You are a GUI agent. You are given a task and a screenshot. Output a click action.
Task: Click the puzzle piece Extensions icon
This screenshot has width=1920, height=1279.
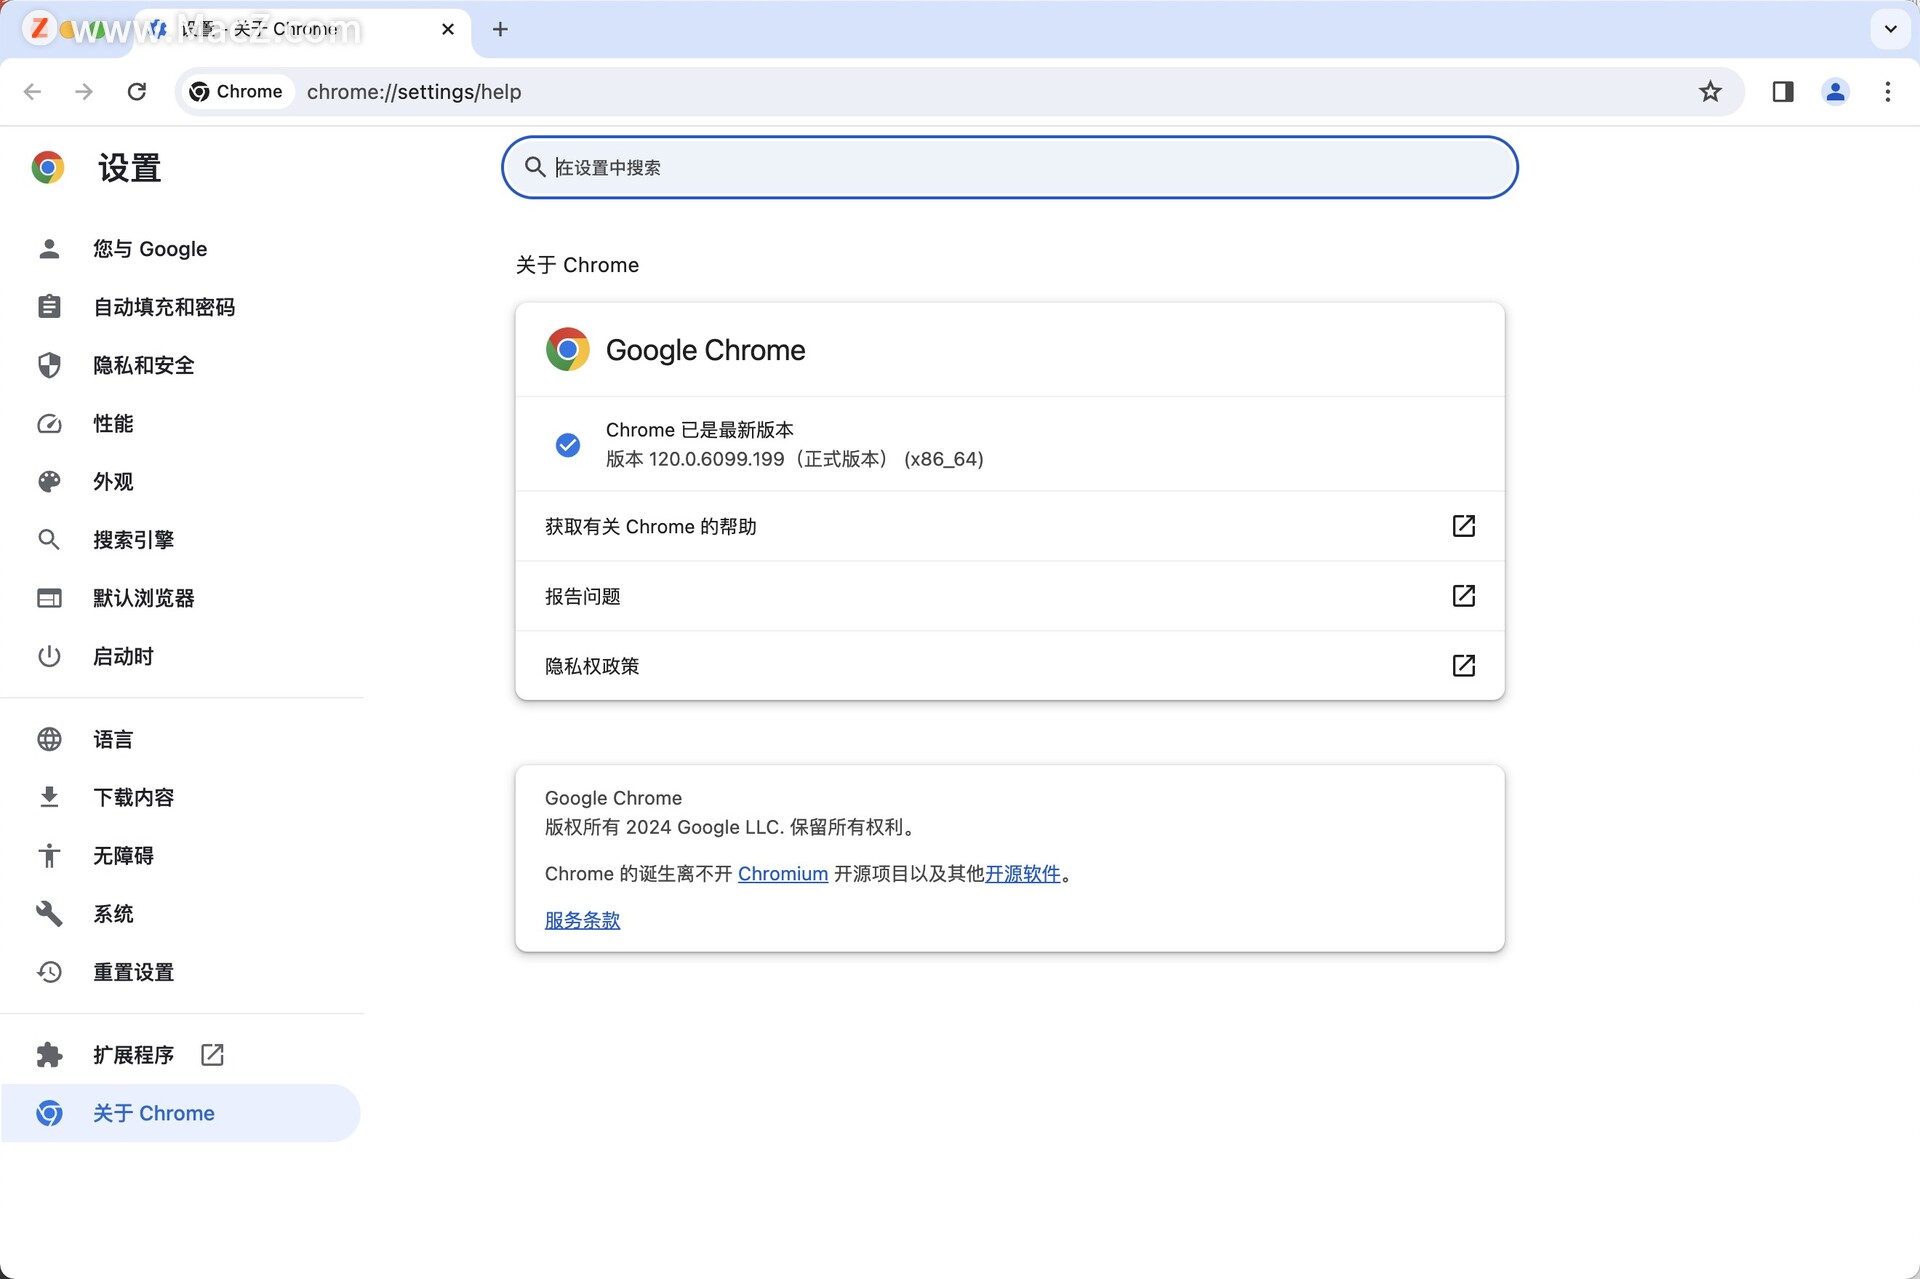tap(49, 1055)
